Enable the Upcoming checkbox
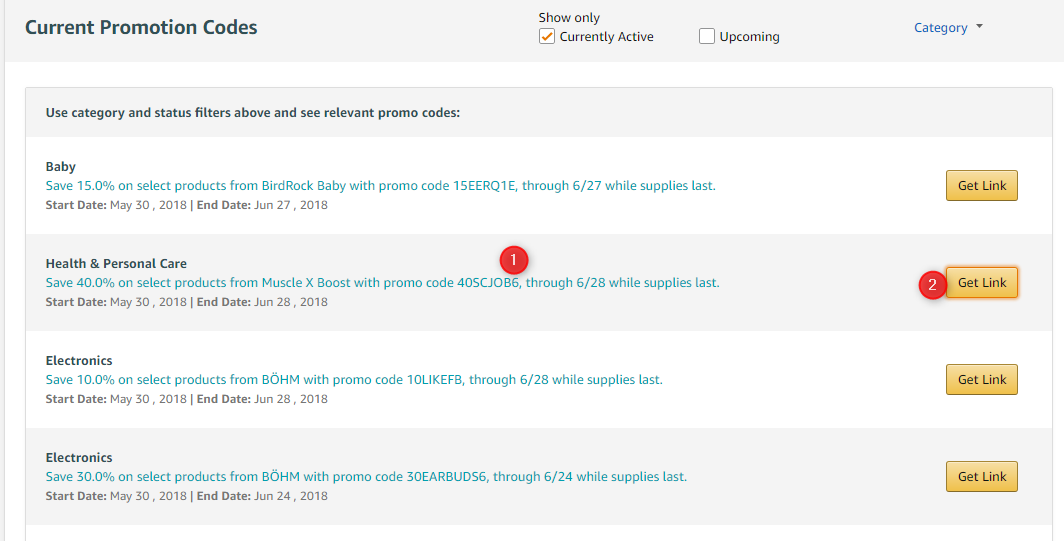Screen dimensions: 1064x541 coord(707,37)
